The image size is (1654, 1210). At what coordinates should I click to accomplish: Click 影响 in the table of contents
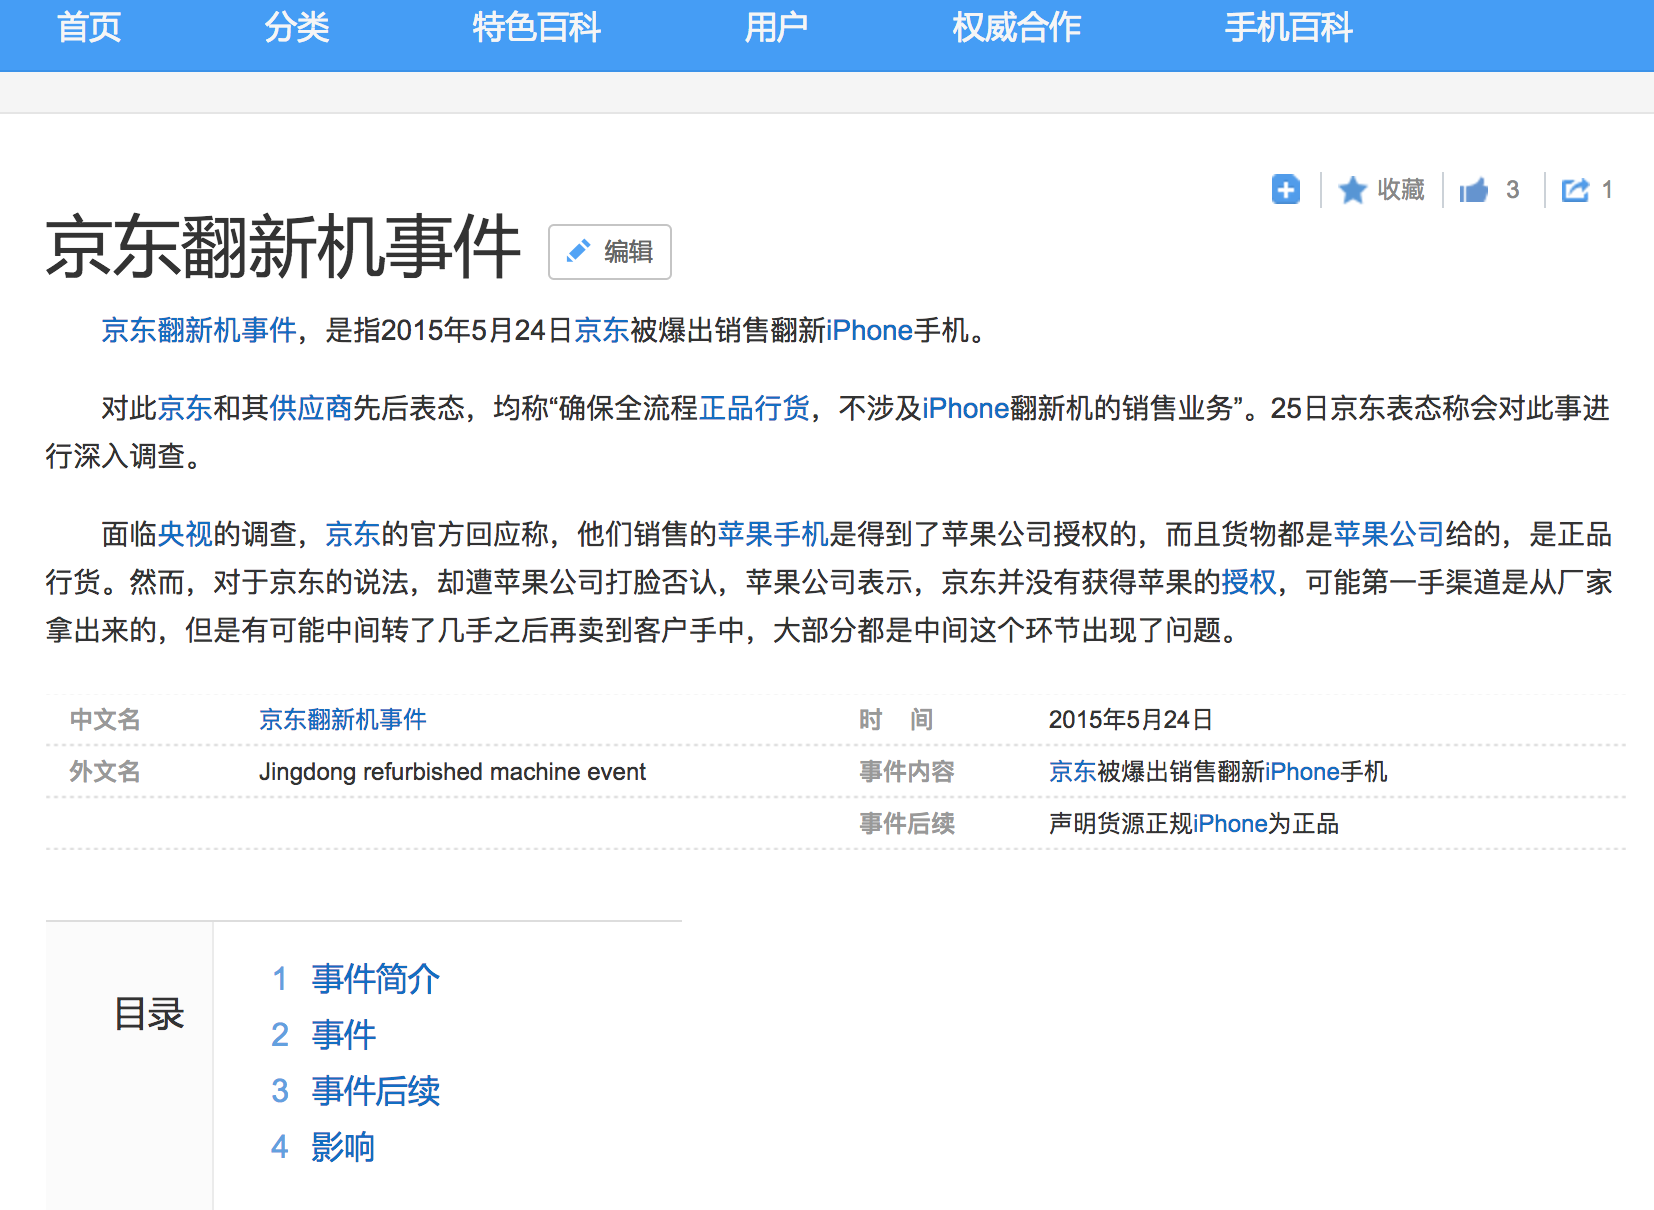click(343, 1147)
